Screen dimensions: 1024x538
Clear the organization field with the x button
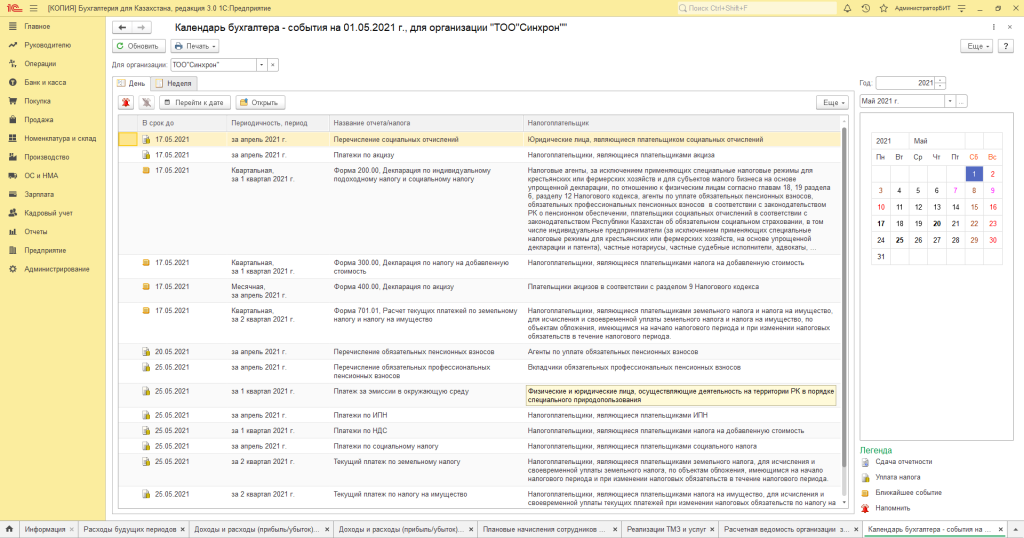273,64
